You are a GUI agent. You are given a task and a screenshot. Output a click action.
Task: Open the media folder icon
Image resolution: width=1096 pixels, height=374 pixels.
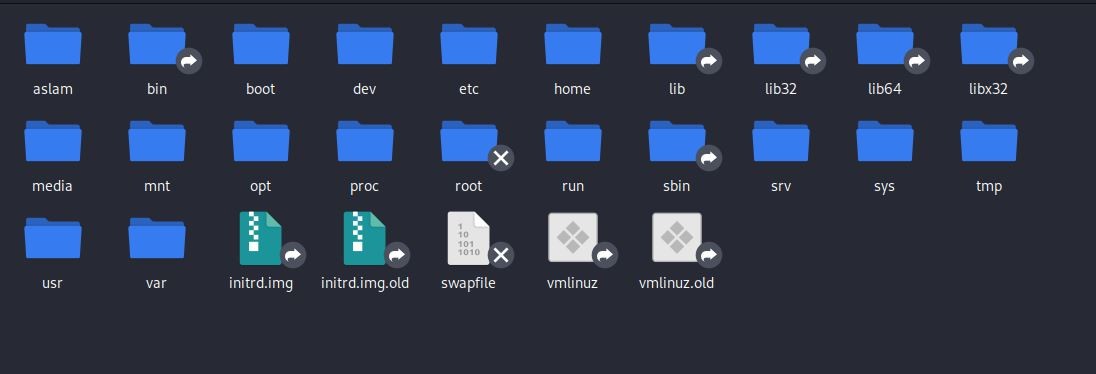[52, 141]
